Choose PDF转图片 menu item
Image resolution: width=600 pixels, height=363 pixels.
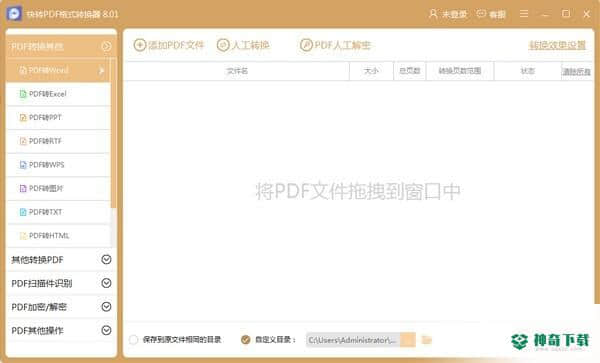click(x=59, y=189)
